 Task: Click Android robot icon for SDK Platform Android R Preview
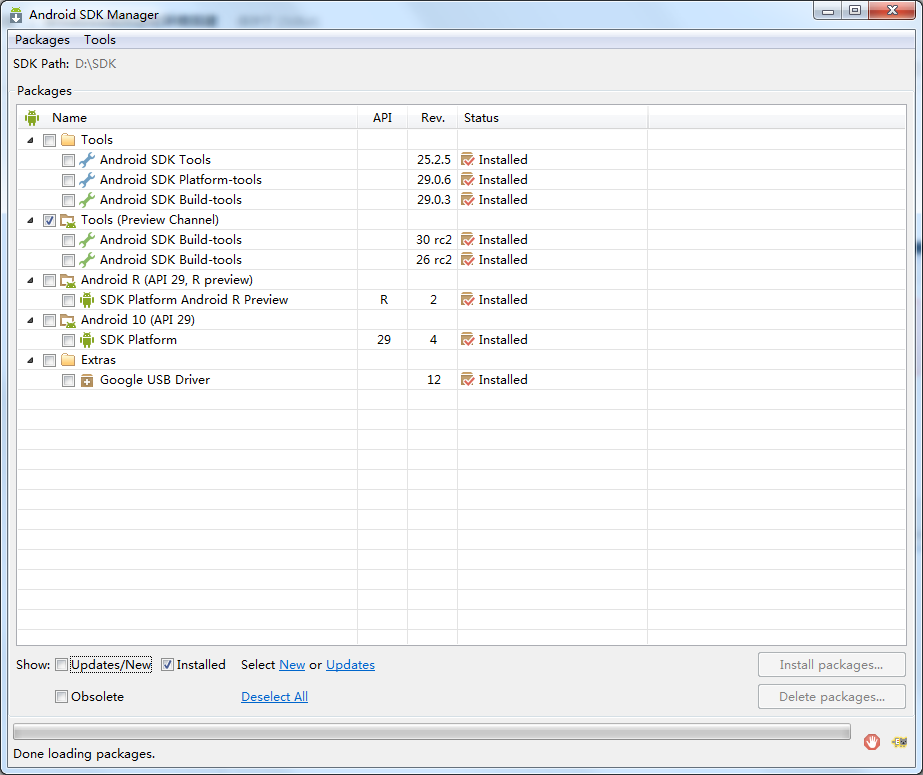87,300
